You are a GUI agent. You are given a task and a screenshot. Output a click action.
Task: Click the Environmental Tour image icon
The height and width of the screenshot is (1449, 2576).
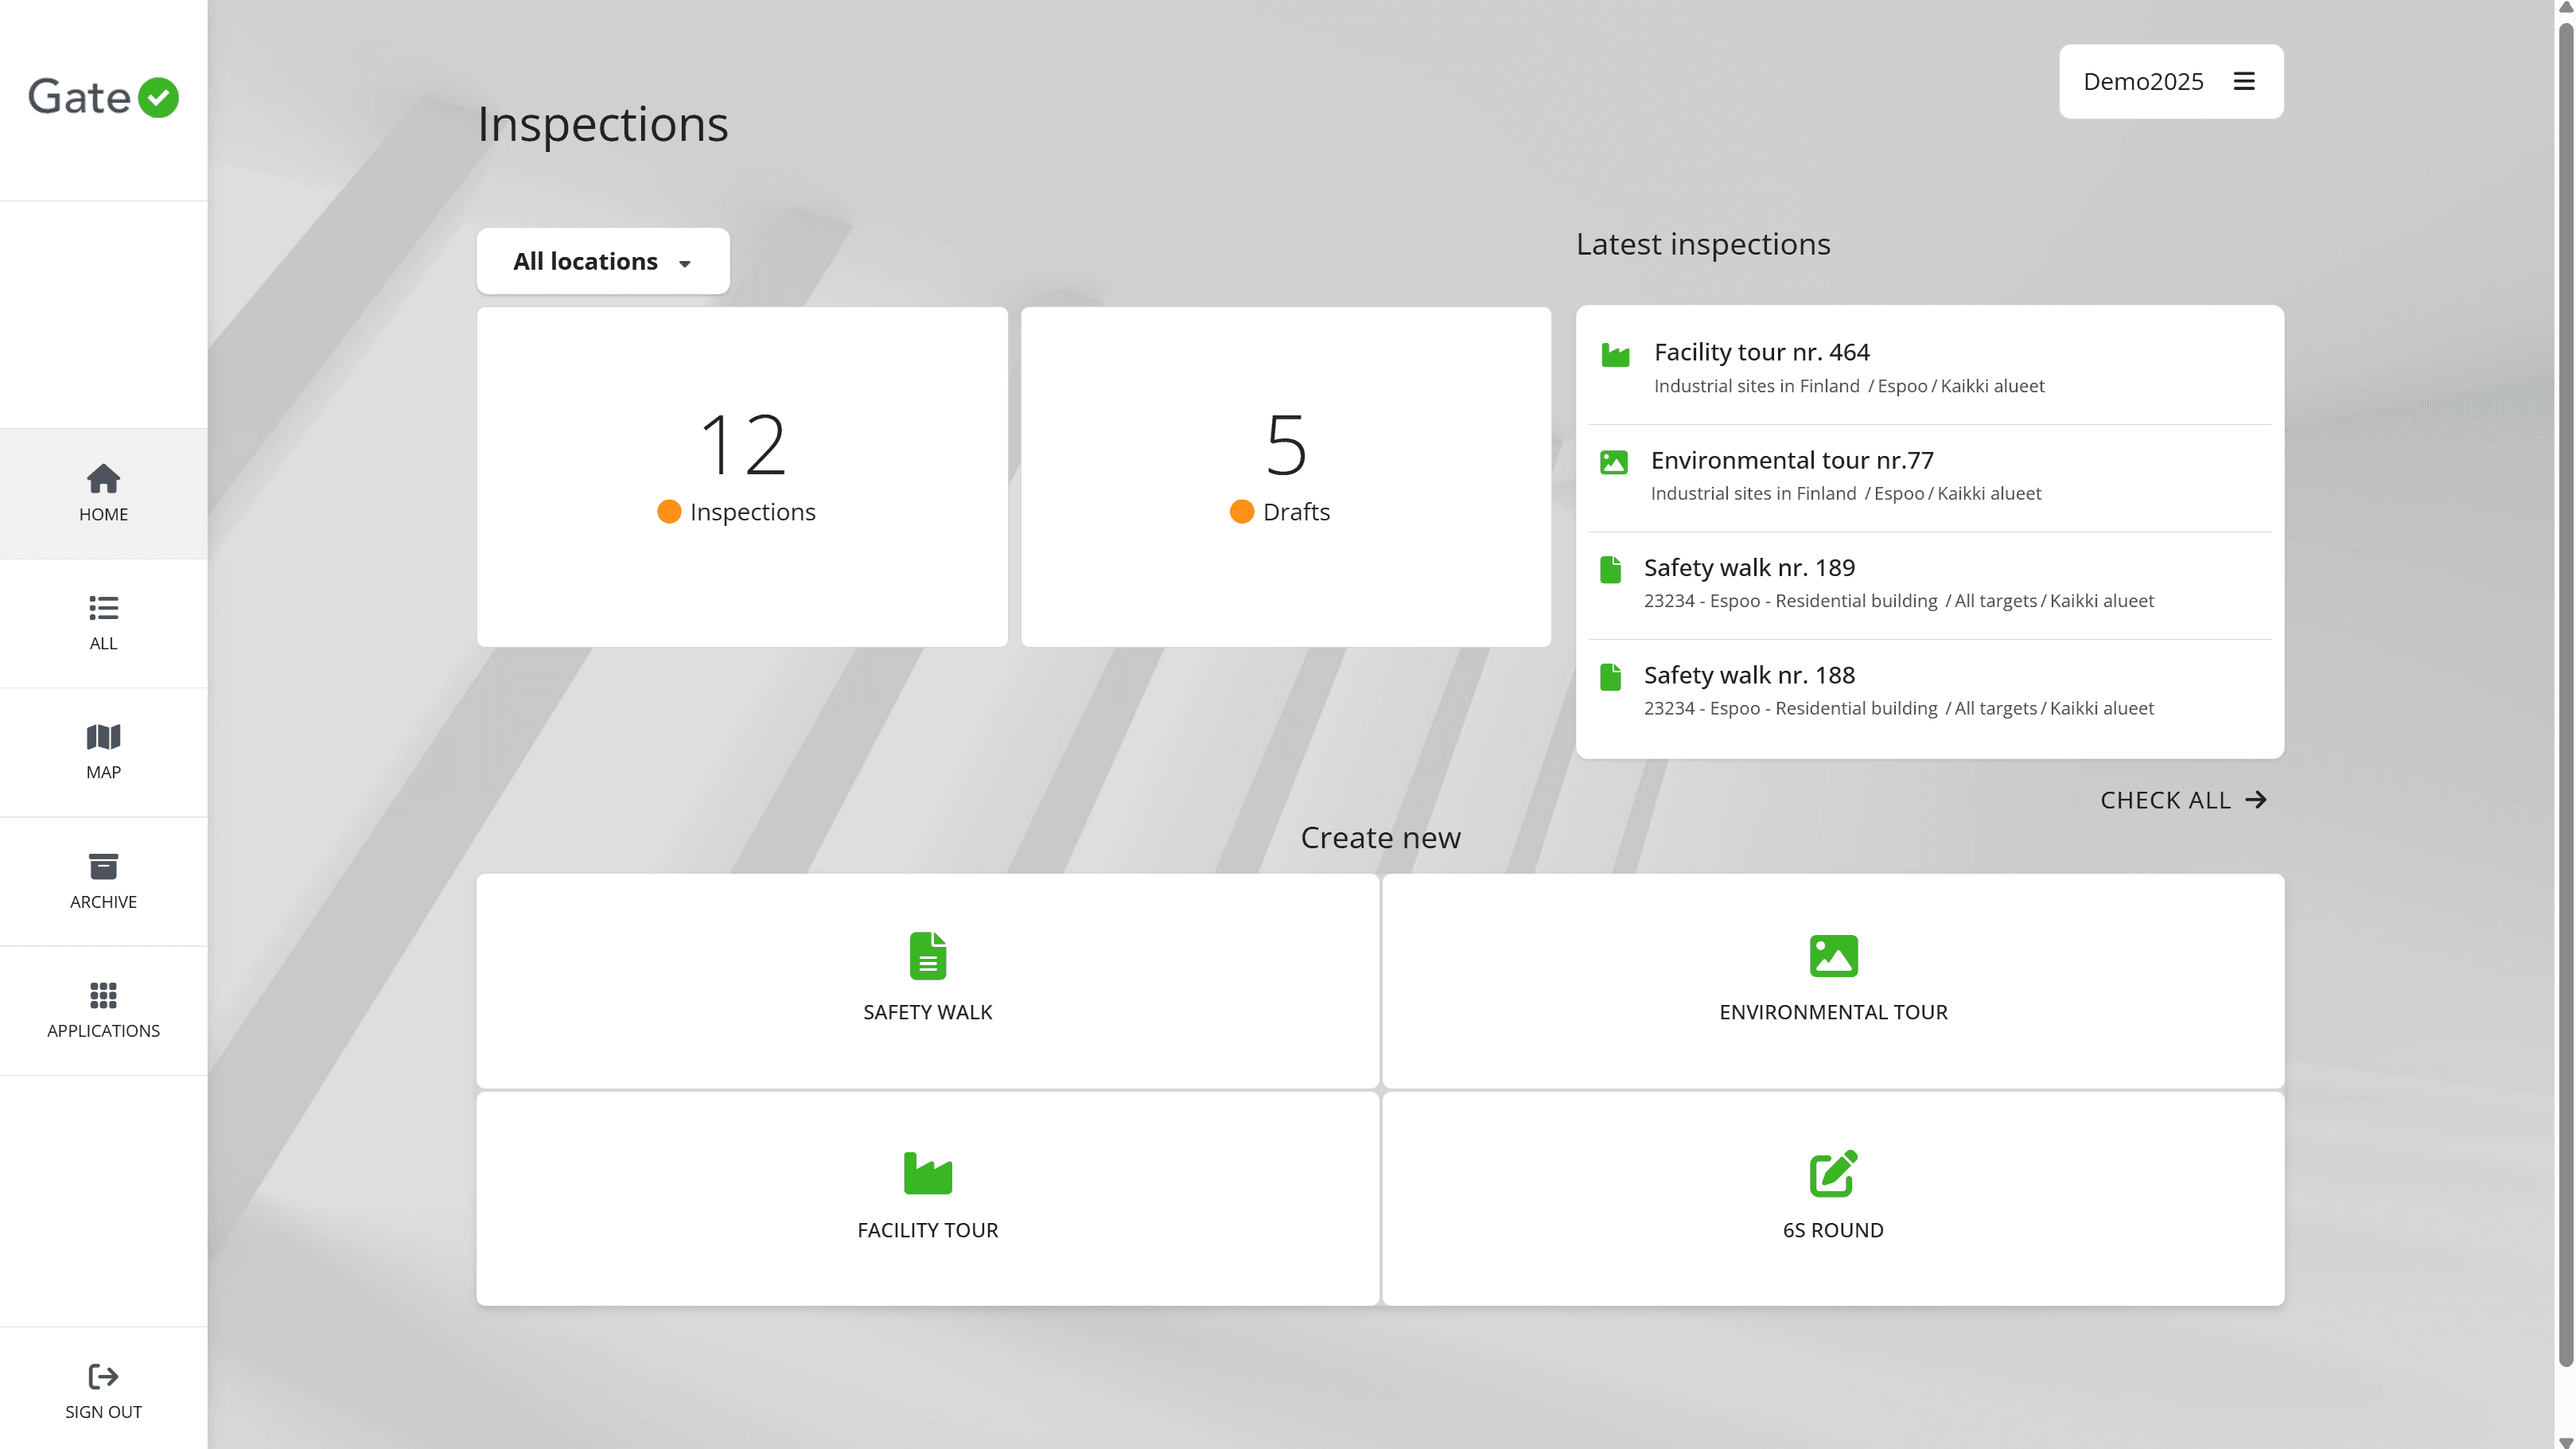[1832, 955]
